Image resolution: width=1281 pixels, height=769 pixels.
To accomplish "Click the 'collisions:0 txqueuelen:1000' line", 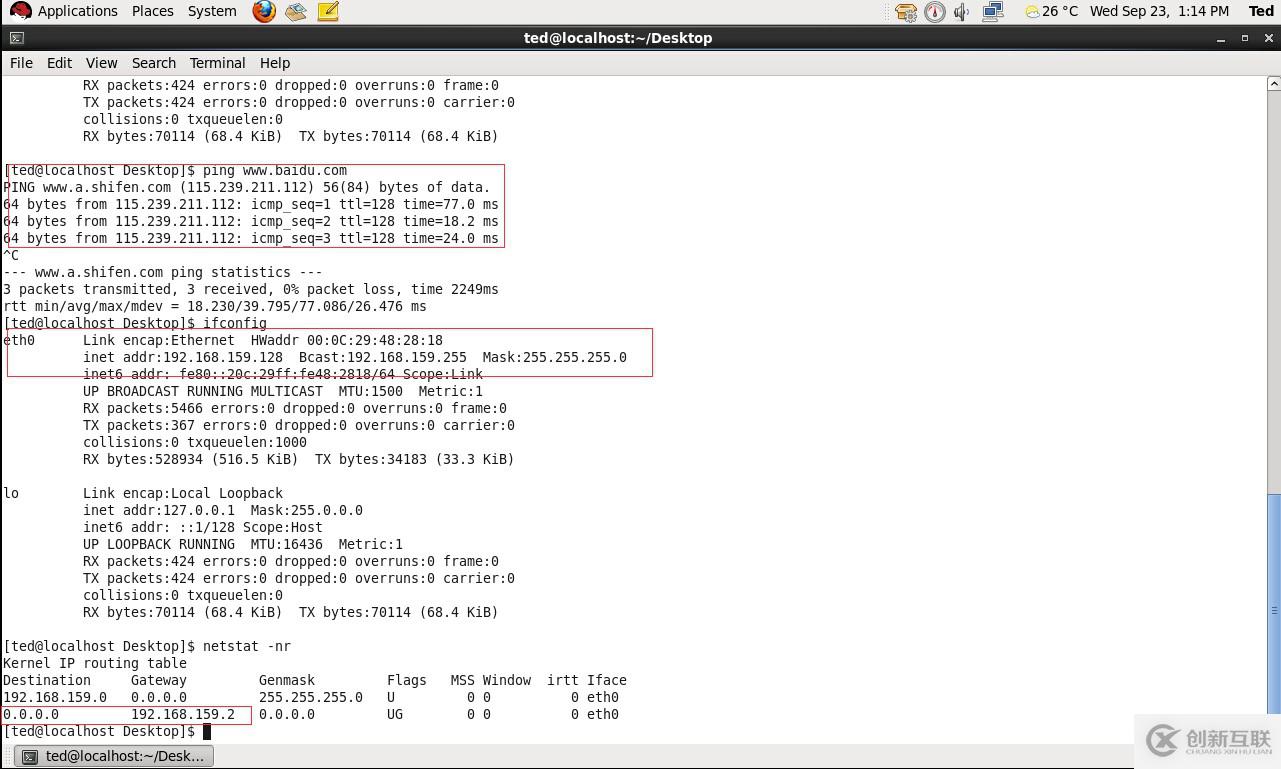I will (x=195, y=442).
